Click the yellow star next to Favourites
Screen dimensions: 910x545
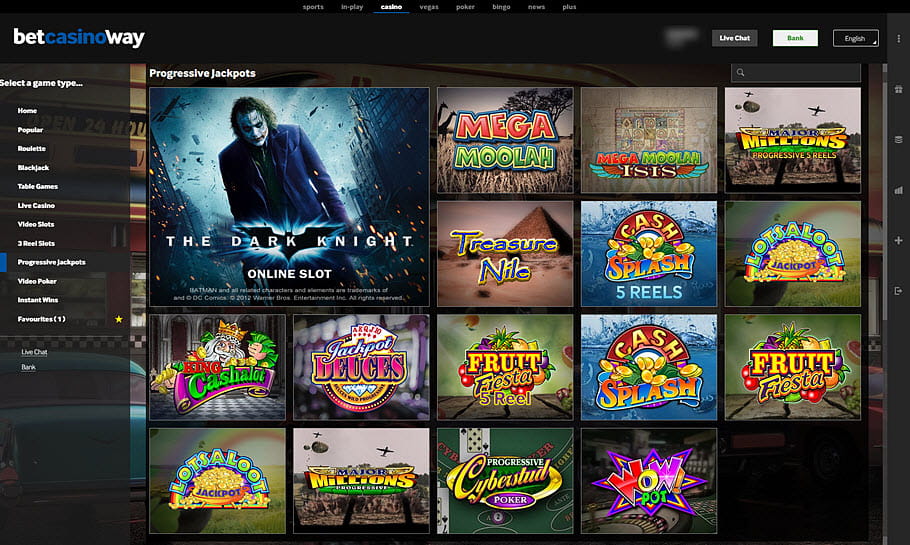click(x=119, y=319)
